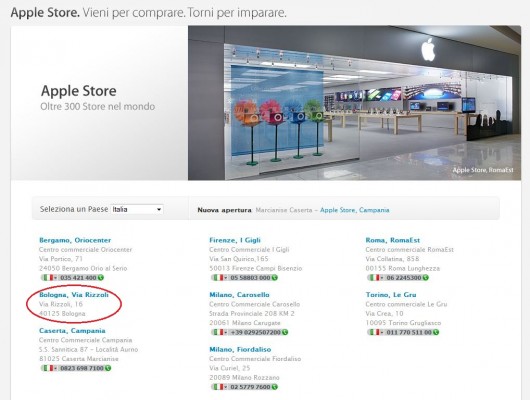The image size is (530, 400).
Task: Click the text 10095 Torino Grugliasco
Action: (403, 323)
